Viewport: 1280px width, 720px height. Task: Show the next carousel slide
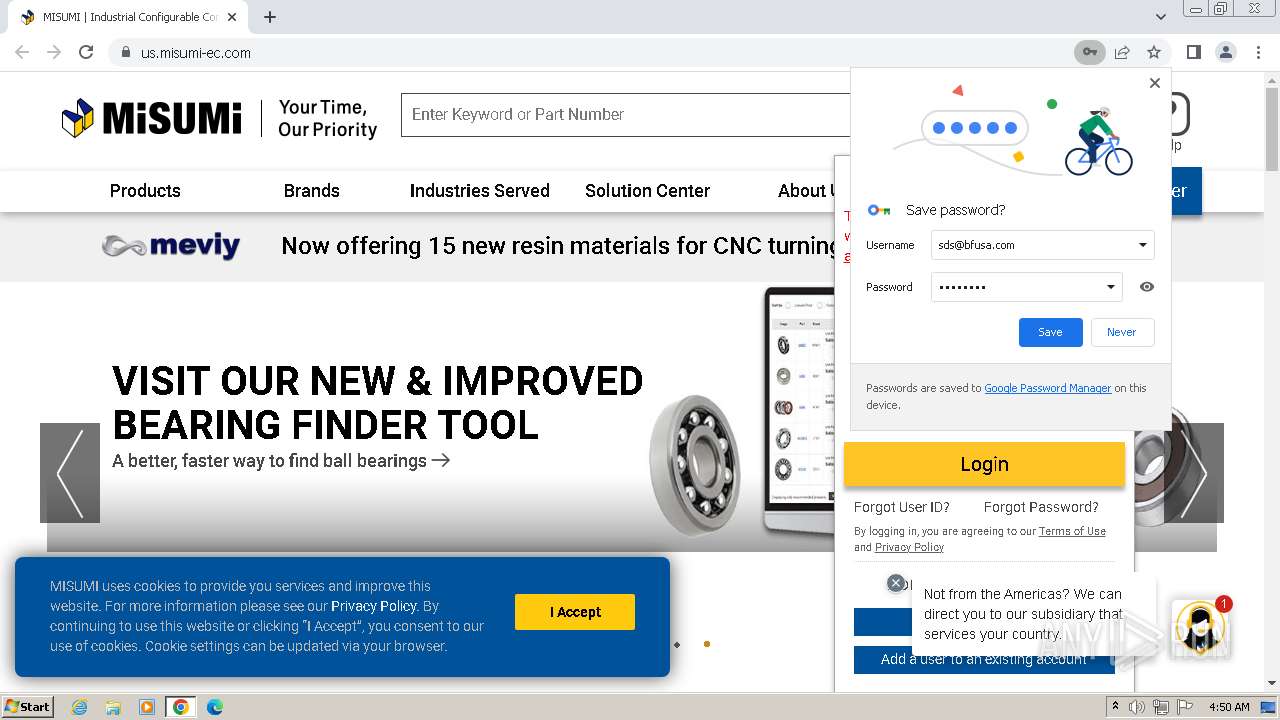click(1194, 473)
